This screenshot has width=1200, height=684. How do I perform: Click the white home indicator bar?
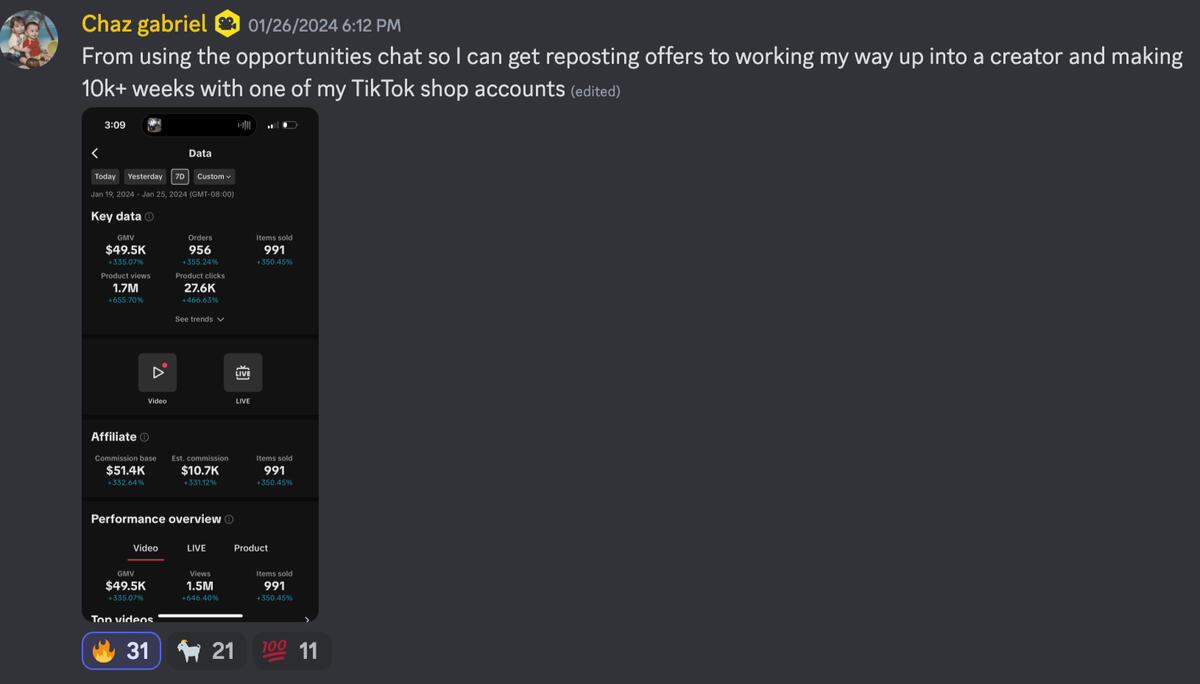(200, 616)
